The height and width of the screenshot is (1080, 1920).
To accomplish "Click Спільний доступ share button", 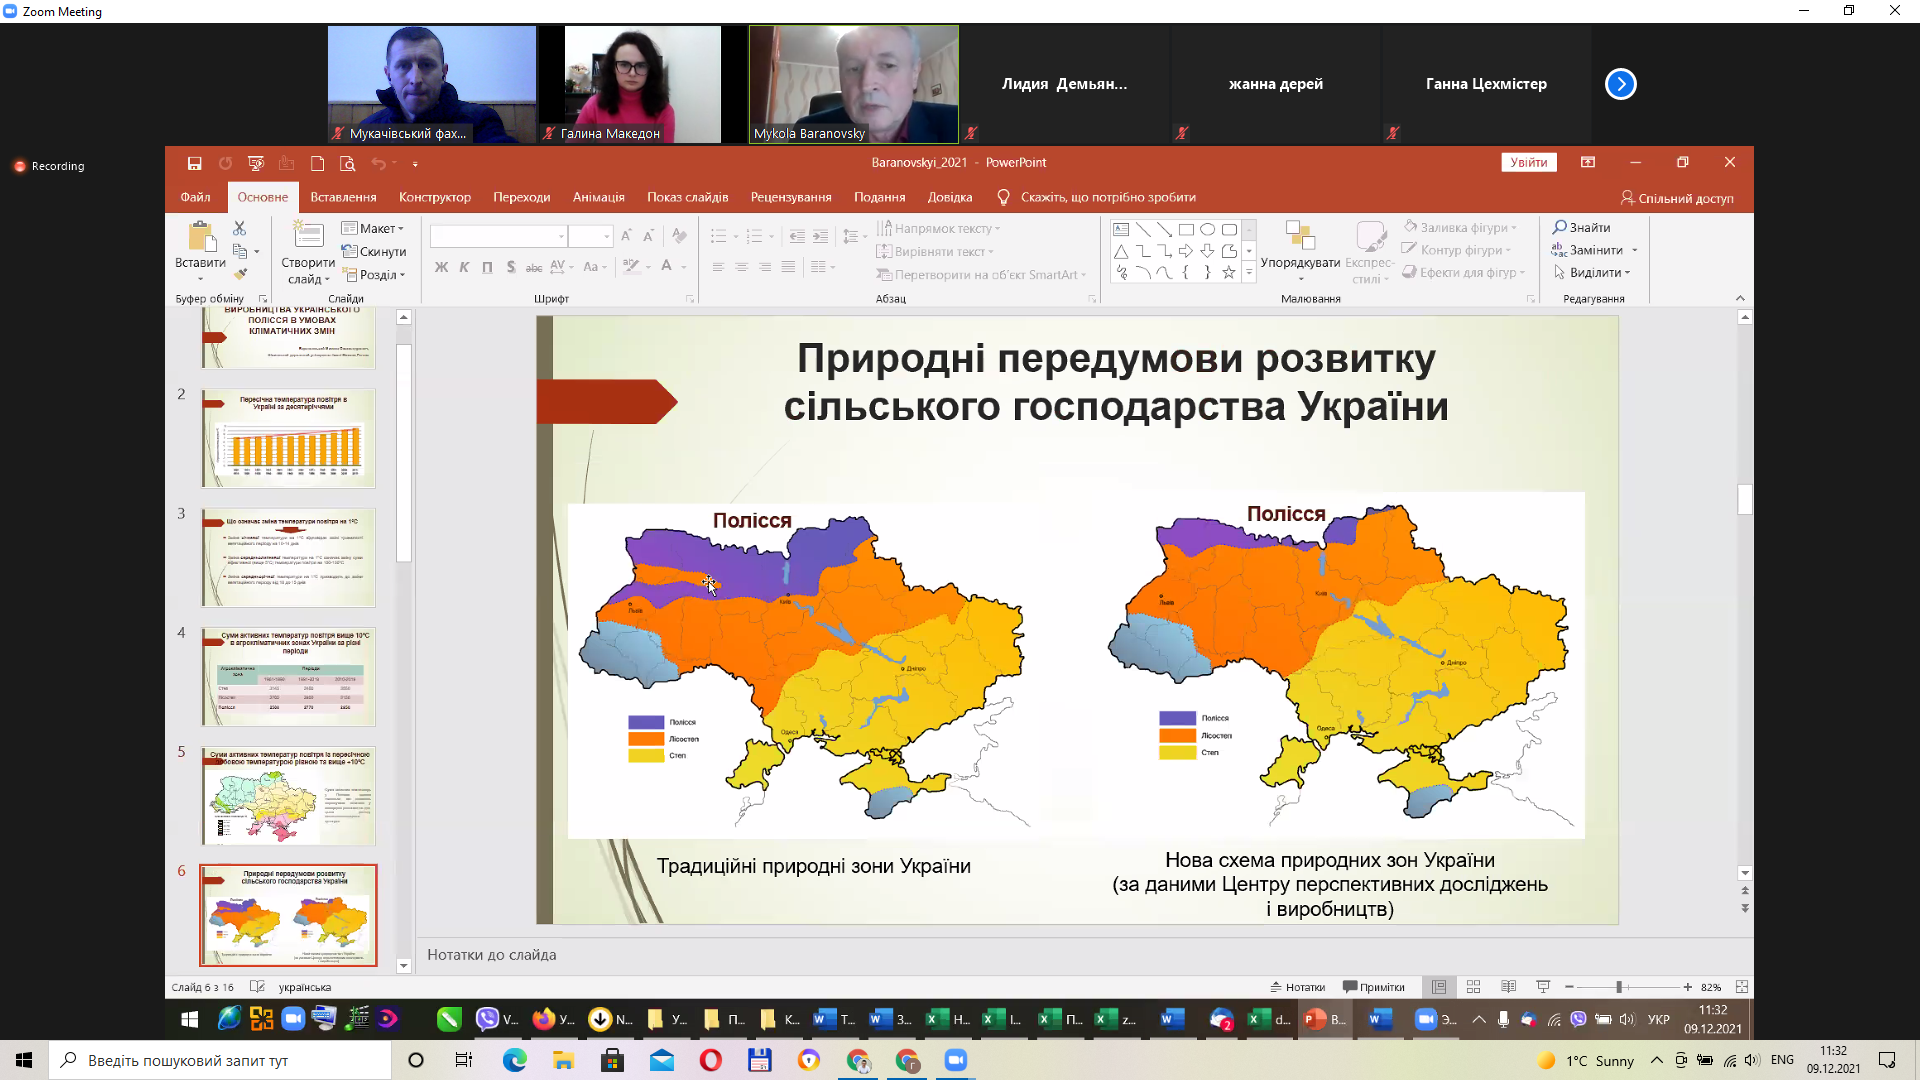I will [x=1677, y=198].
